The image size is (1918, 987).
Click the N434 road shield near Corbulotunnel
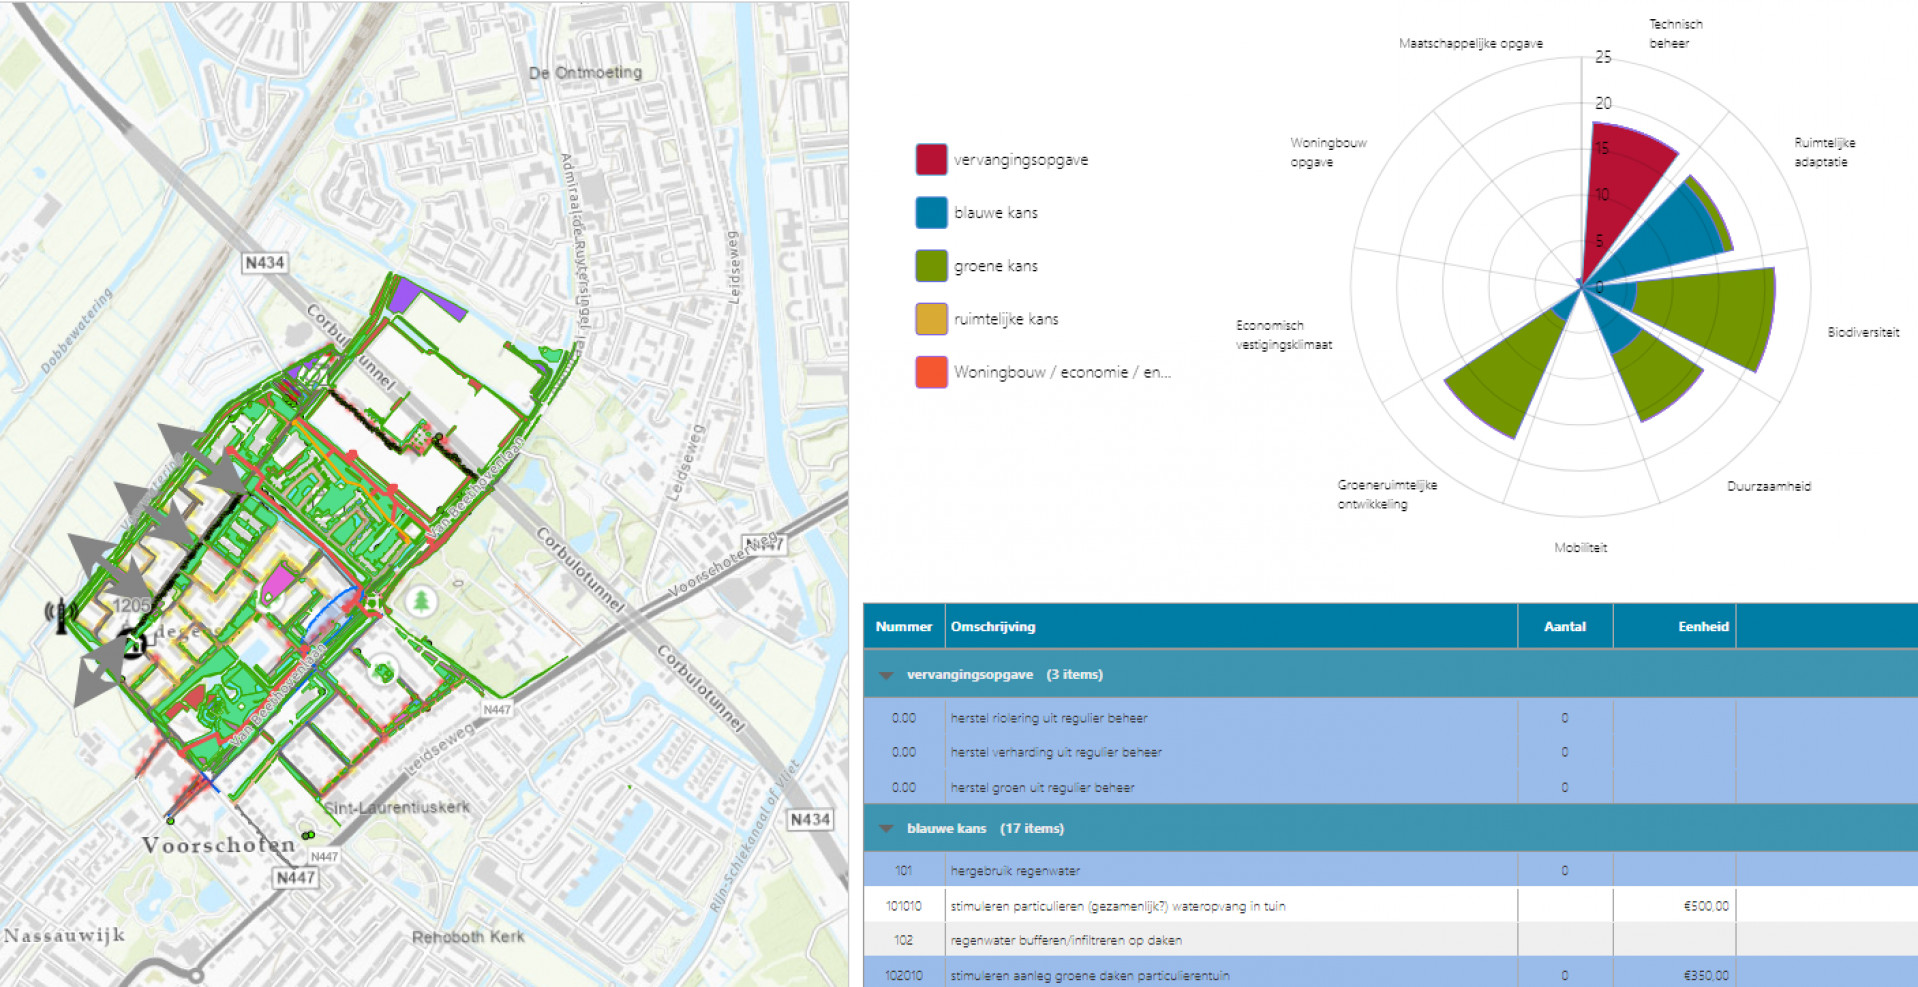coord(264,263)
